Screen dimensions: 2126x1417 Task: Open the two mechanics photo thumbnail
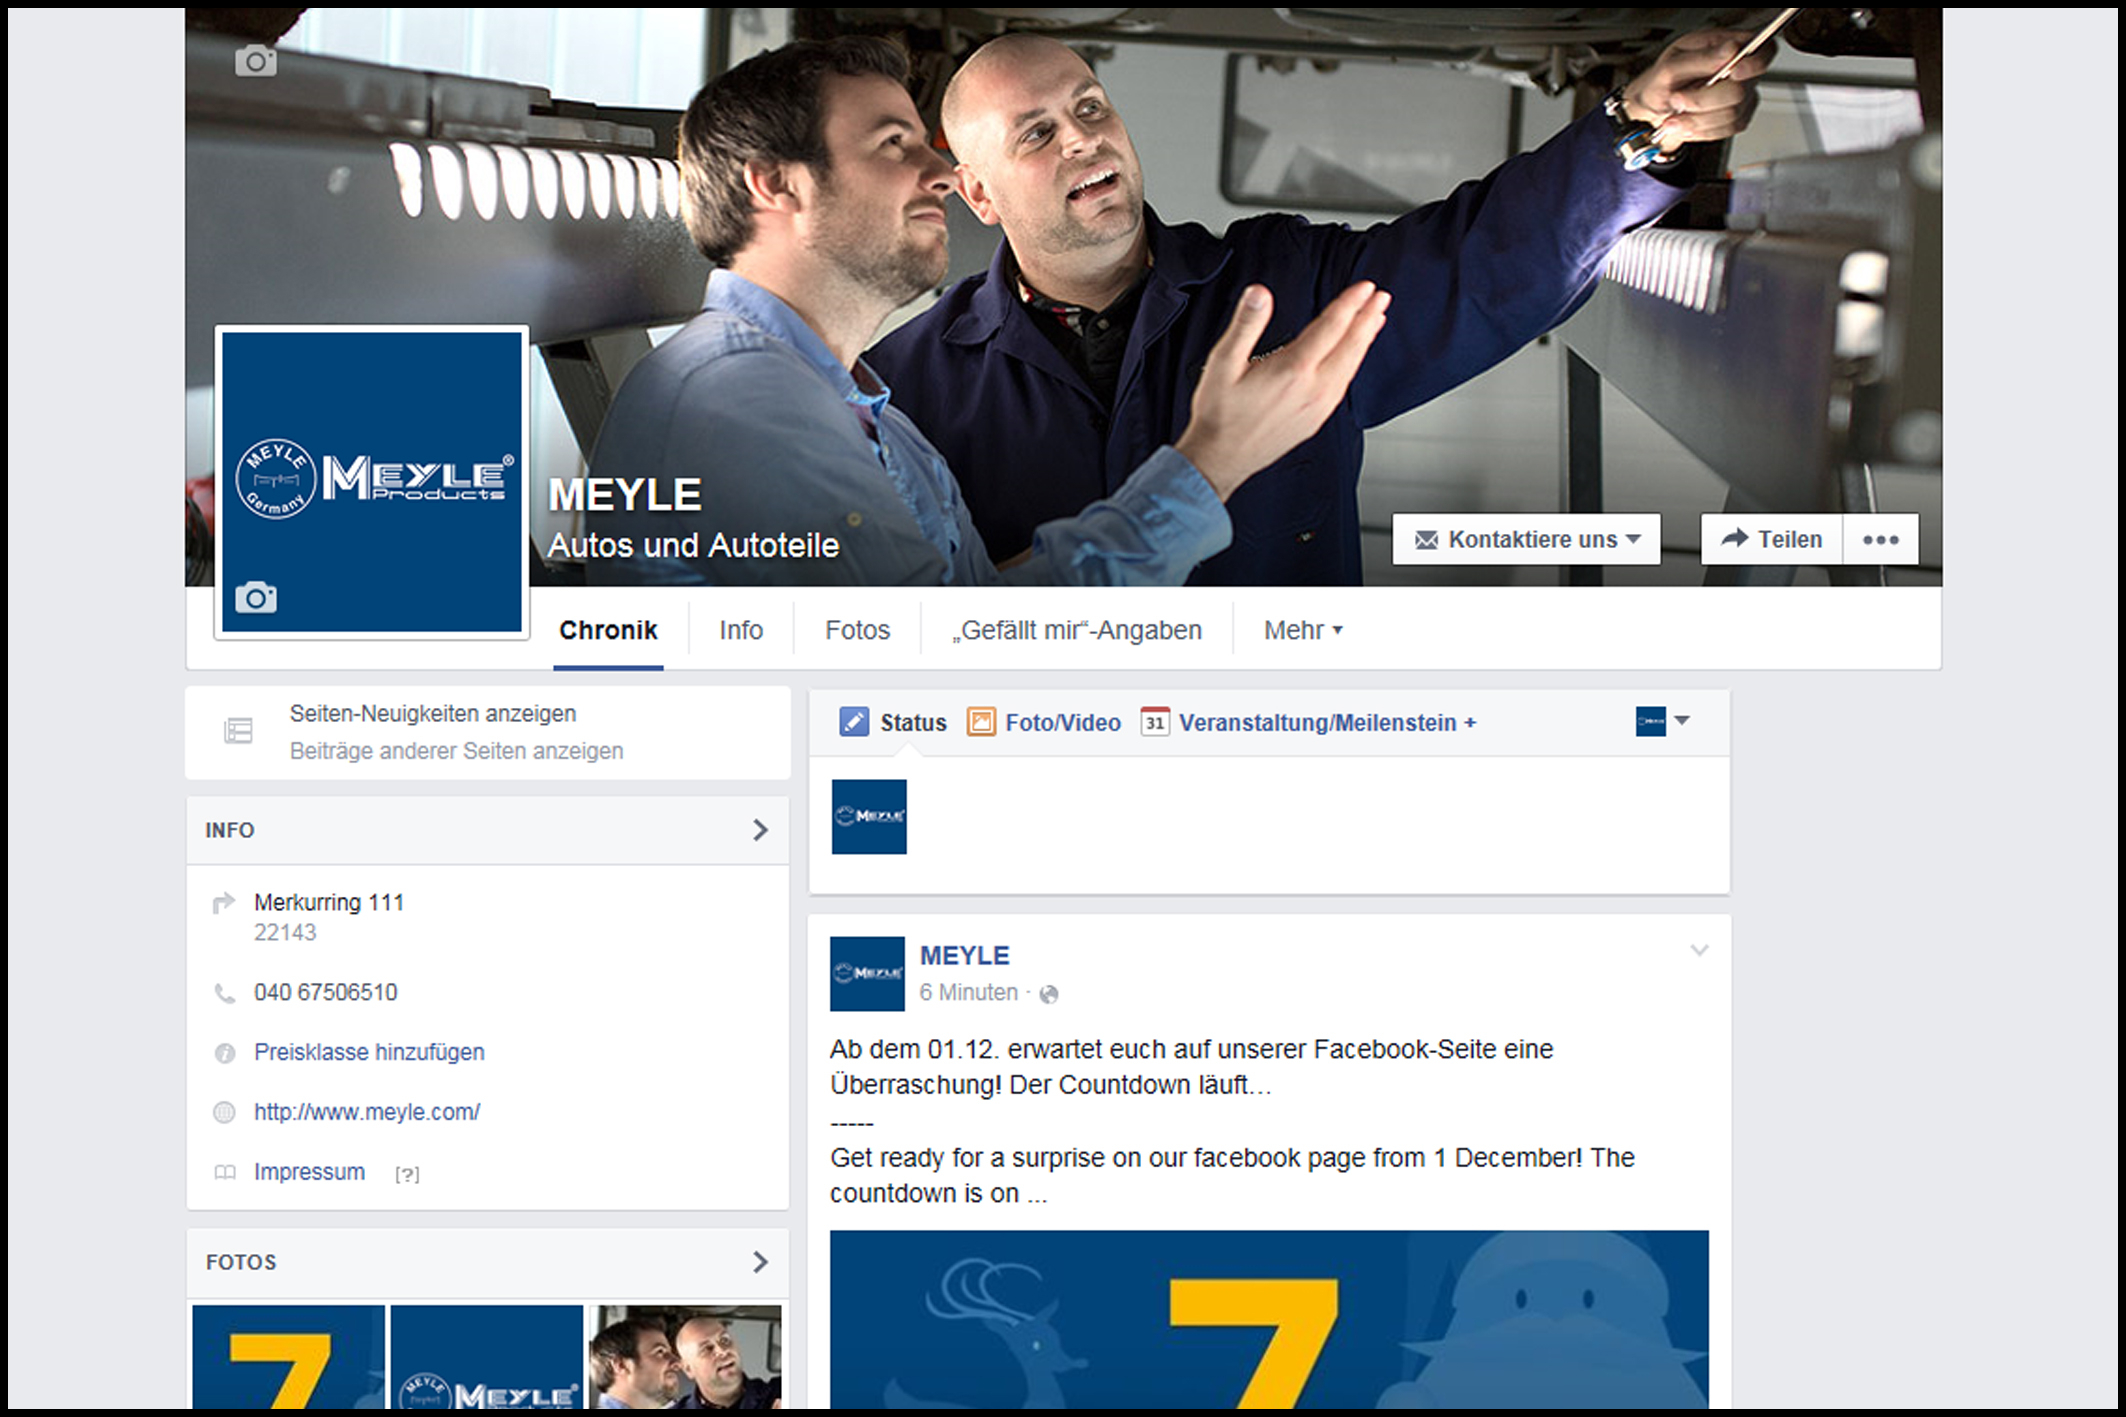coord(685,1357)
